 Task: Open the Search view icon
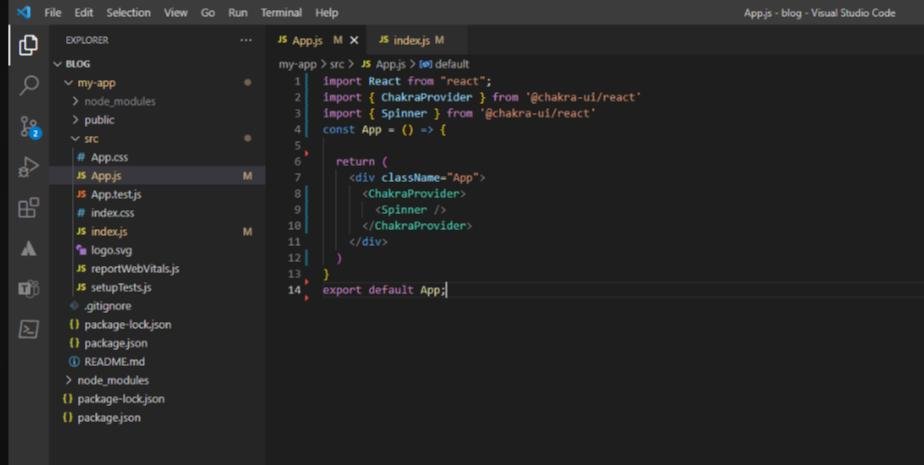point(28,85)
